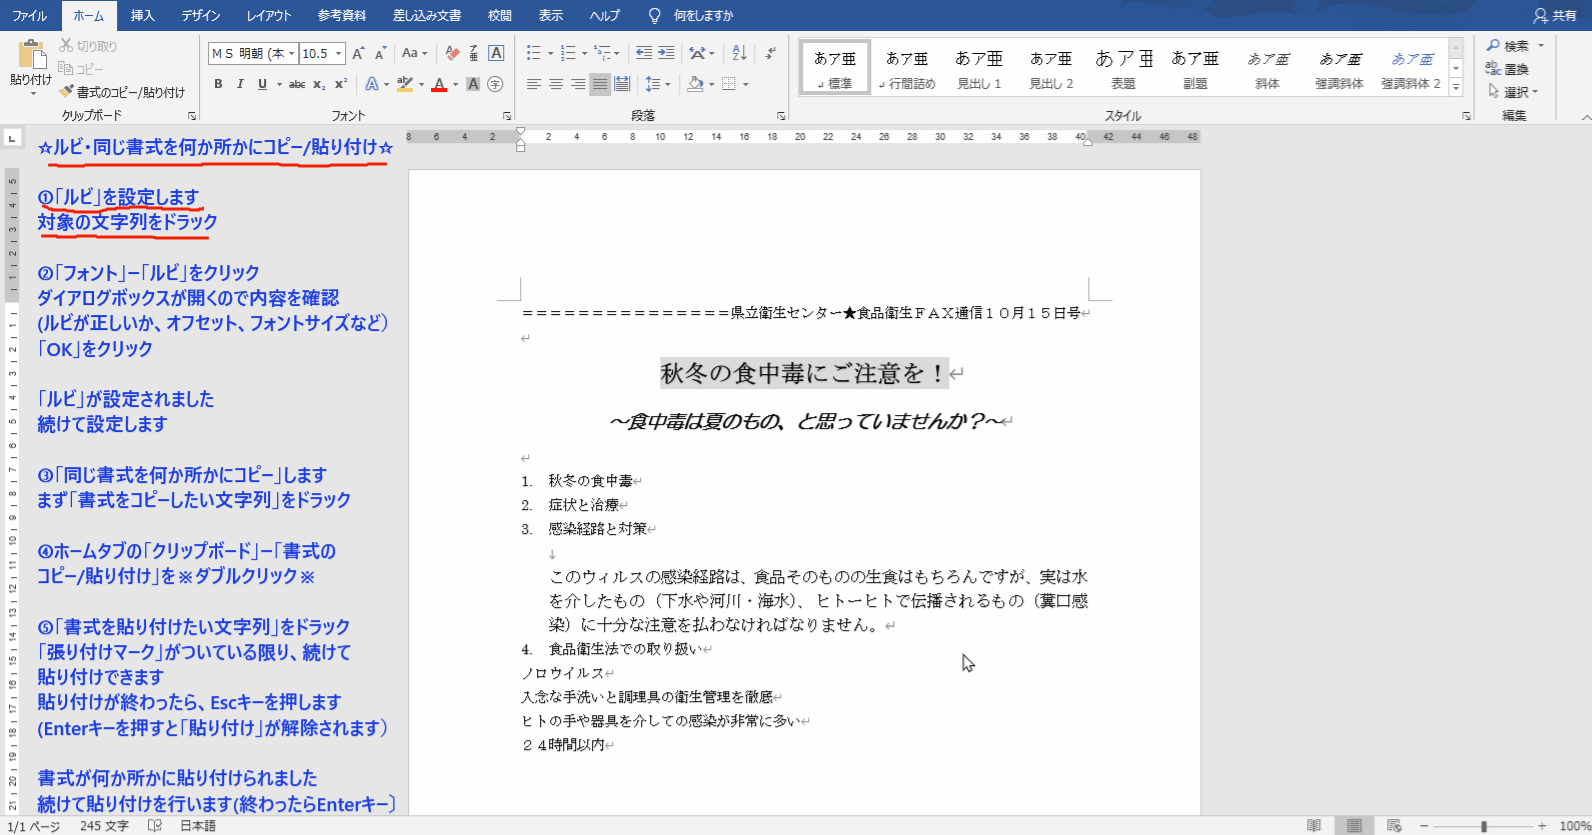Click the Character Border icon
Image resolution: width=1592 pixels, height=835 pixels.
[x=496, y=53]
